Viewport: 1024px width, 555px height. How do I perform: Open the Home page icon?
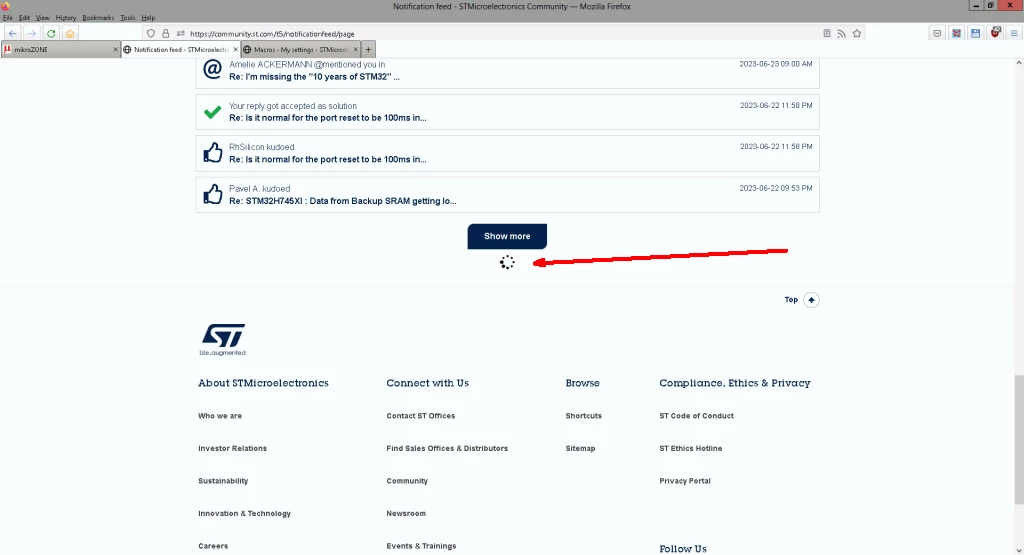[70, 33]
